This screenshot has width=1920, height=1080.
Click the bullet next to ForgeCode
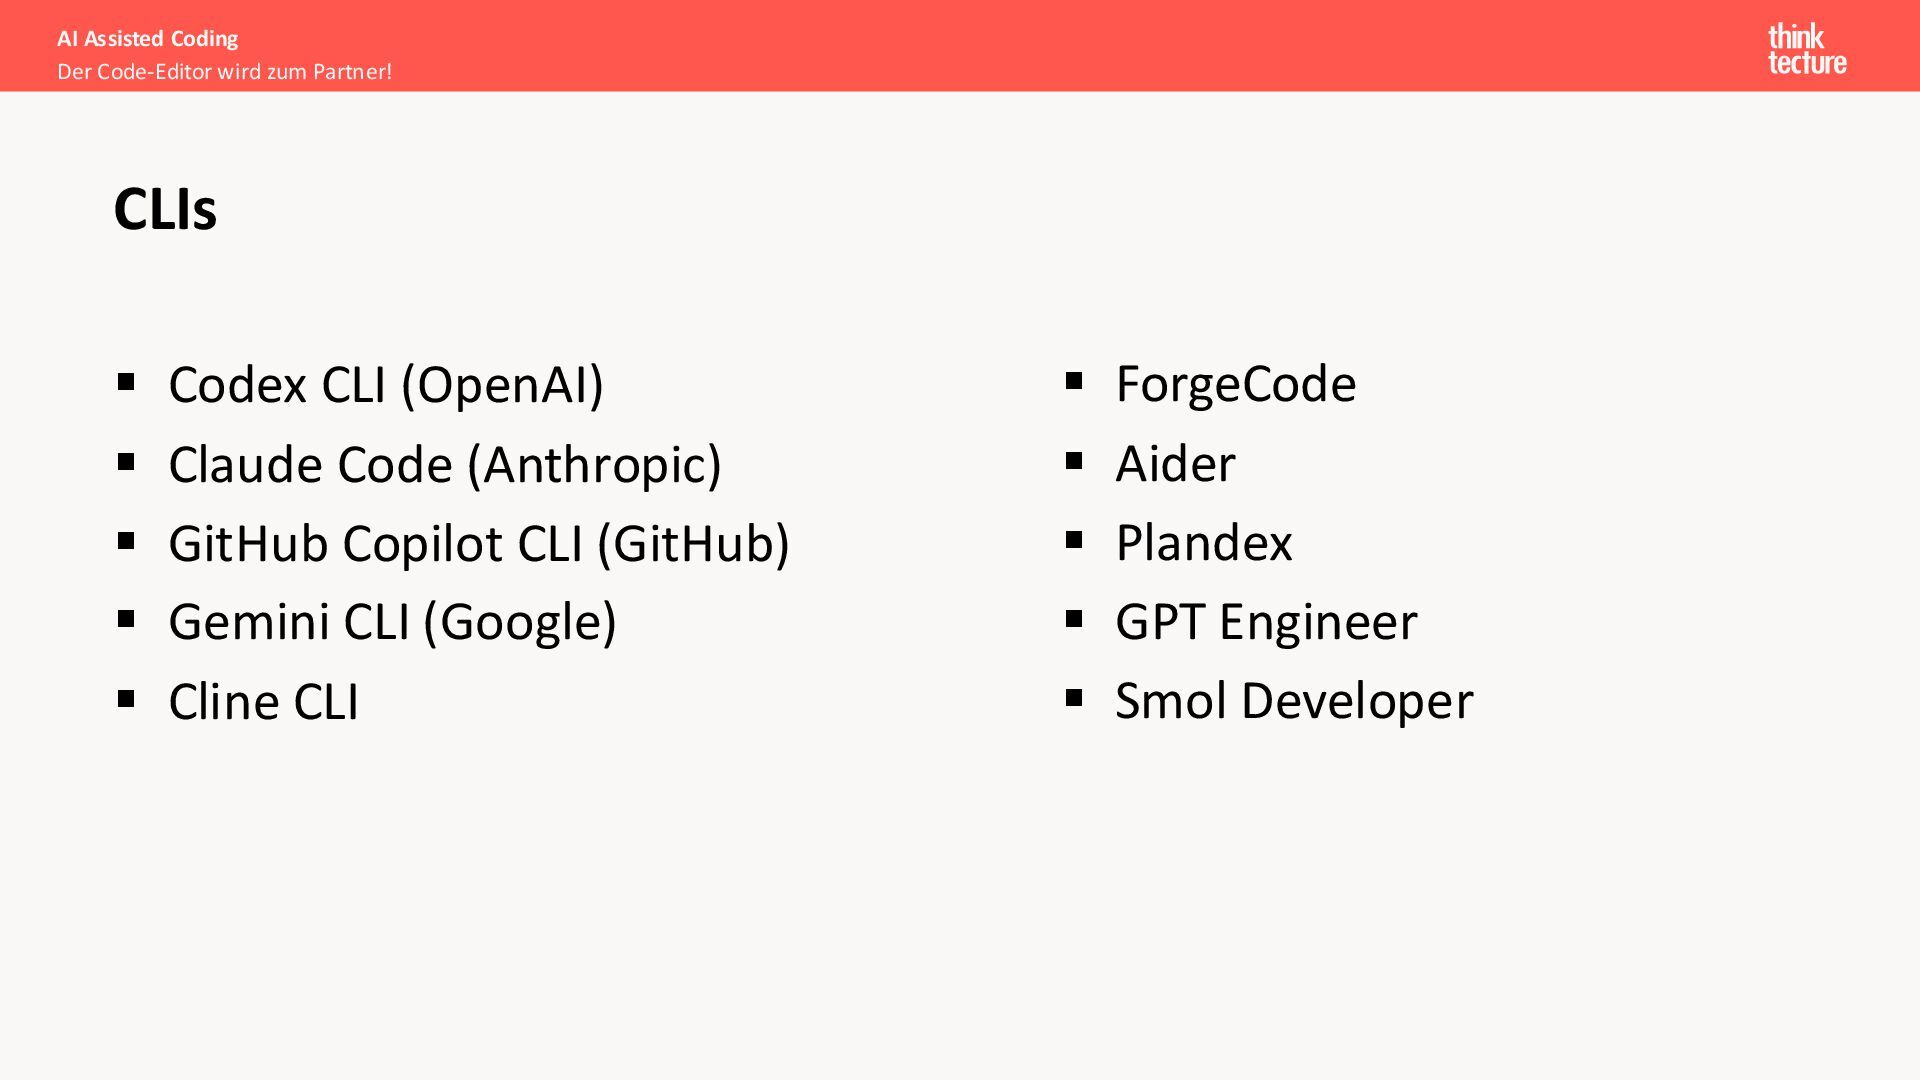click(x=1074, y=381)
